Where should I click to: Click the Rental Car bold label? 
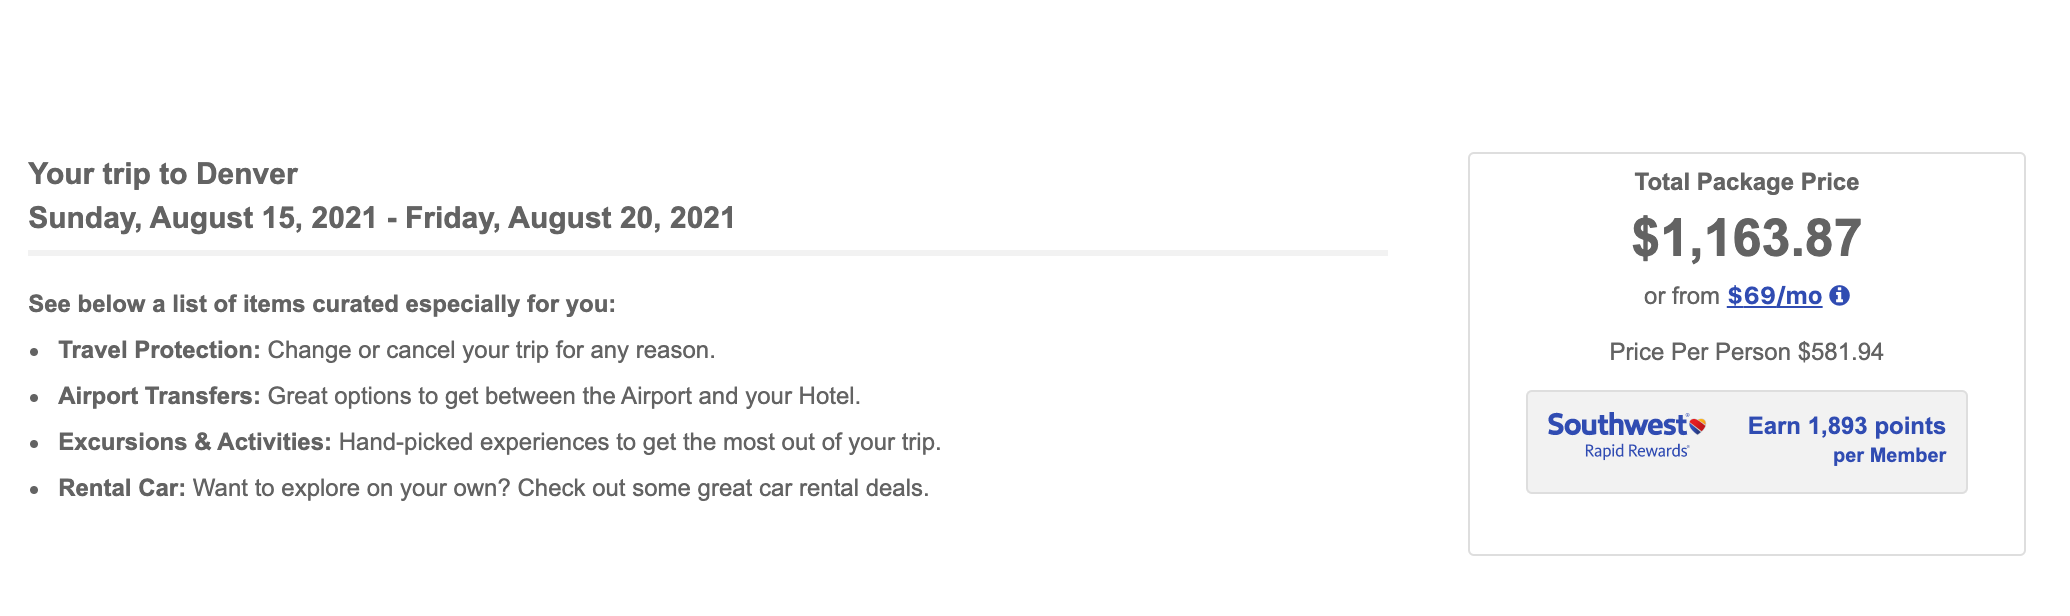click(122, 488)
